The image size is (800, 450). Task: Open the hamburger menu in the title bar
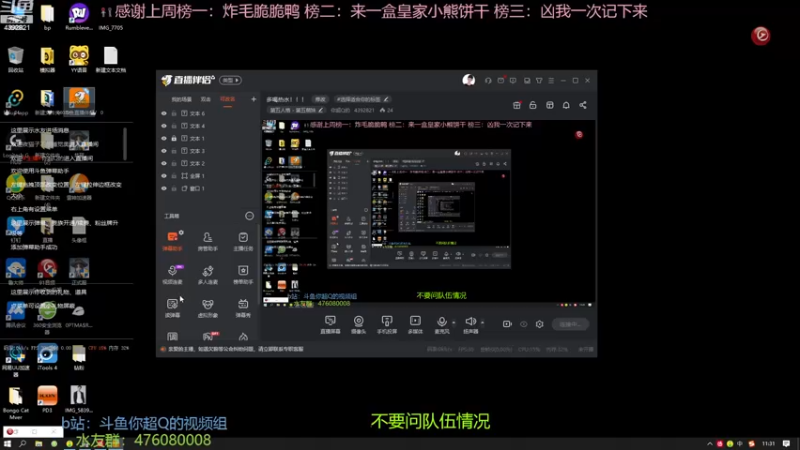tap(551, 81)
